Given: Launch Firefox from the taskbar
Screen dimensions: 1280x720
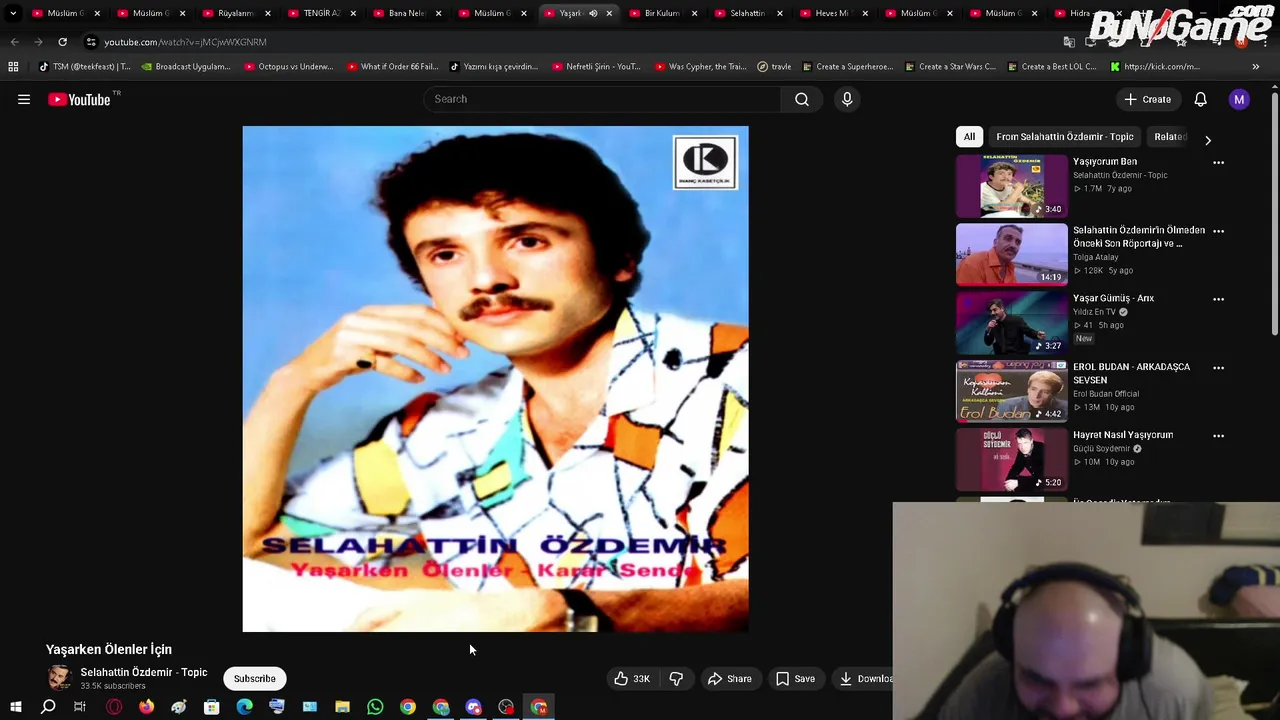Looking at the screenshot, I should point(146,707).
